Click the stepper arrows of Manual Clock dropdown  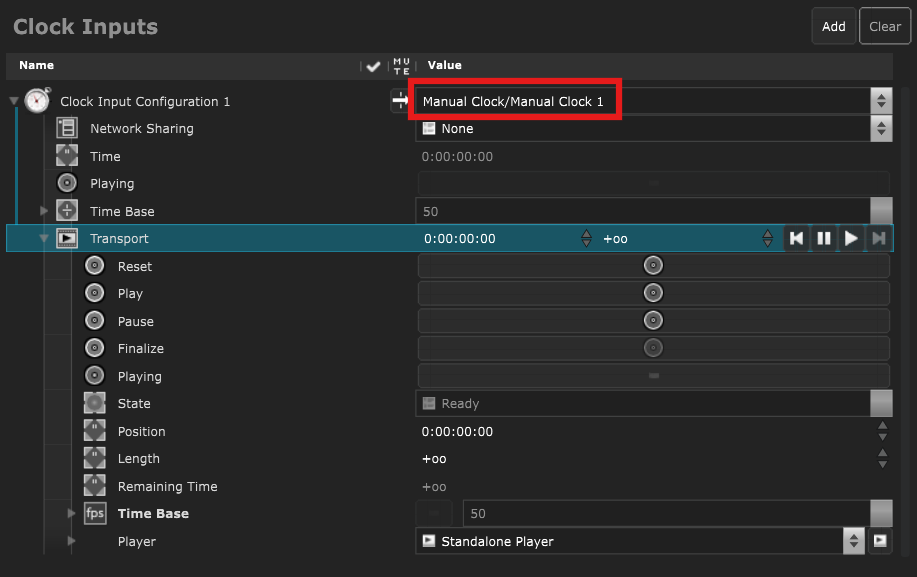(x=881, y=101)
